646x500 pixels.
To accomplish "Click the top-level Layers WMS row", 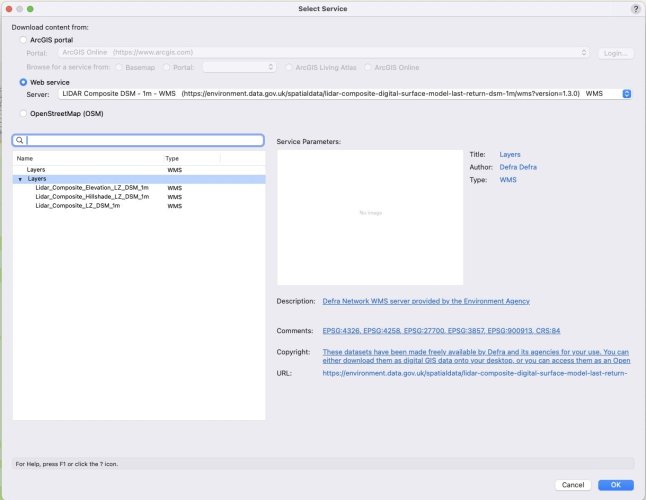I will (42, 170).
